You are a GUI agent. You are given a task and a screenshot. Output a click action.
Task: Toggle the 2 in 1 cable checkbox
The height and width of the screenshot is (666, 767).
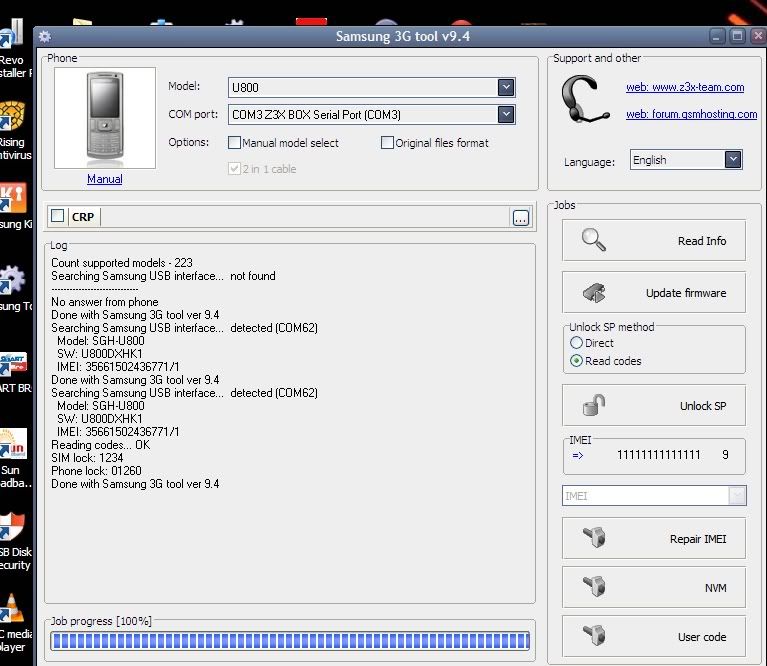tap(234, 169)
